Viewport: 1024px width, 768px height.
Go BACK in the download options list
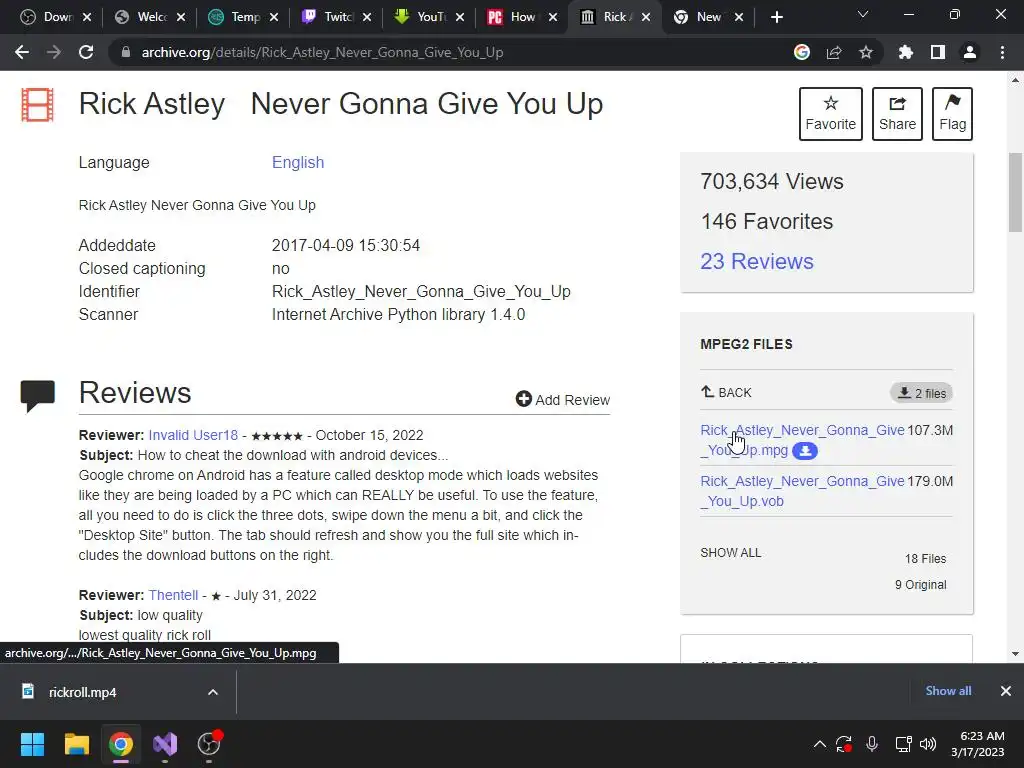[726, 392]
